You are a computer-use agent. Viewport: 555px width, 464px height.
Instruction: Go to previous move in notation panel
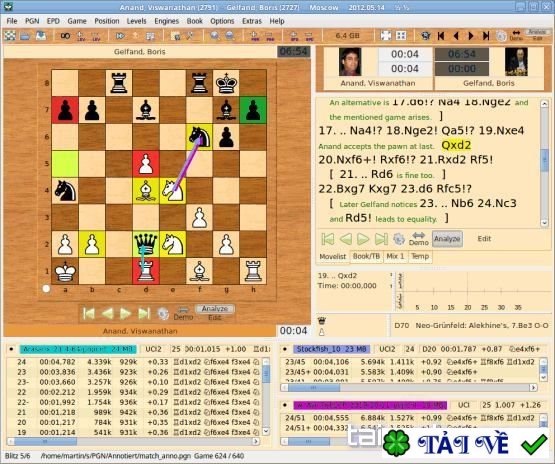point(346,239)
